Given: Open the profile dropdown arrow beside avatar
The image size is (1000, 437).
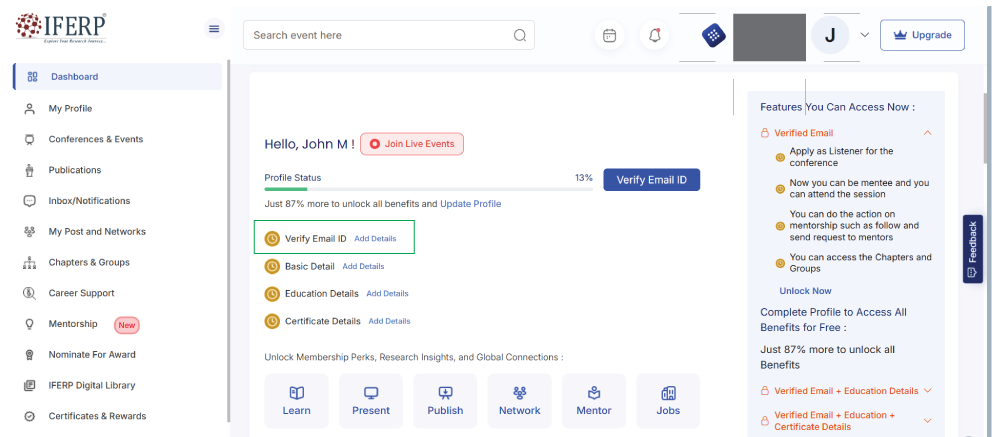Looking at the screenshot, I should [x=864, y=35].
